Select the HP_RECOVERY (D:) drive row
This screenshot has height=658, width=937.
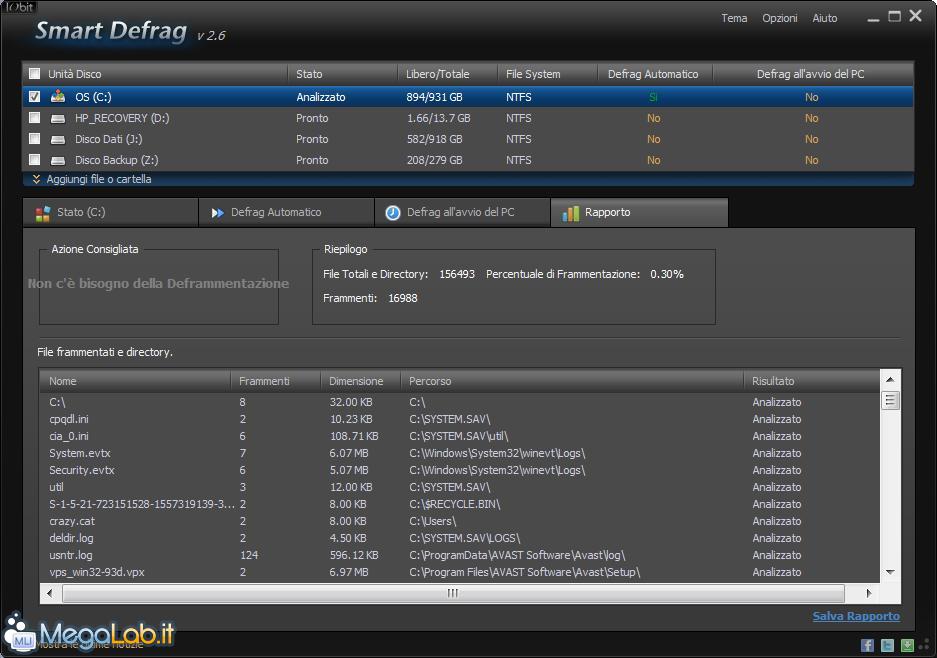(468, 118)
